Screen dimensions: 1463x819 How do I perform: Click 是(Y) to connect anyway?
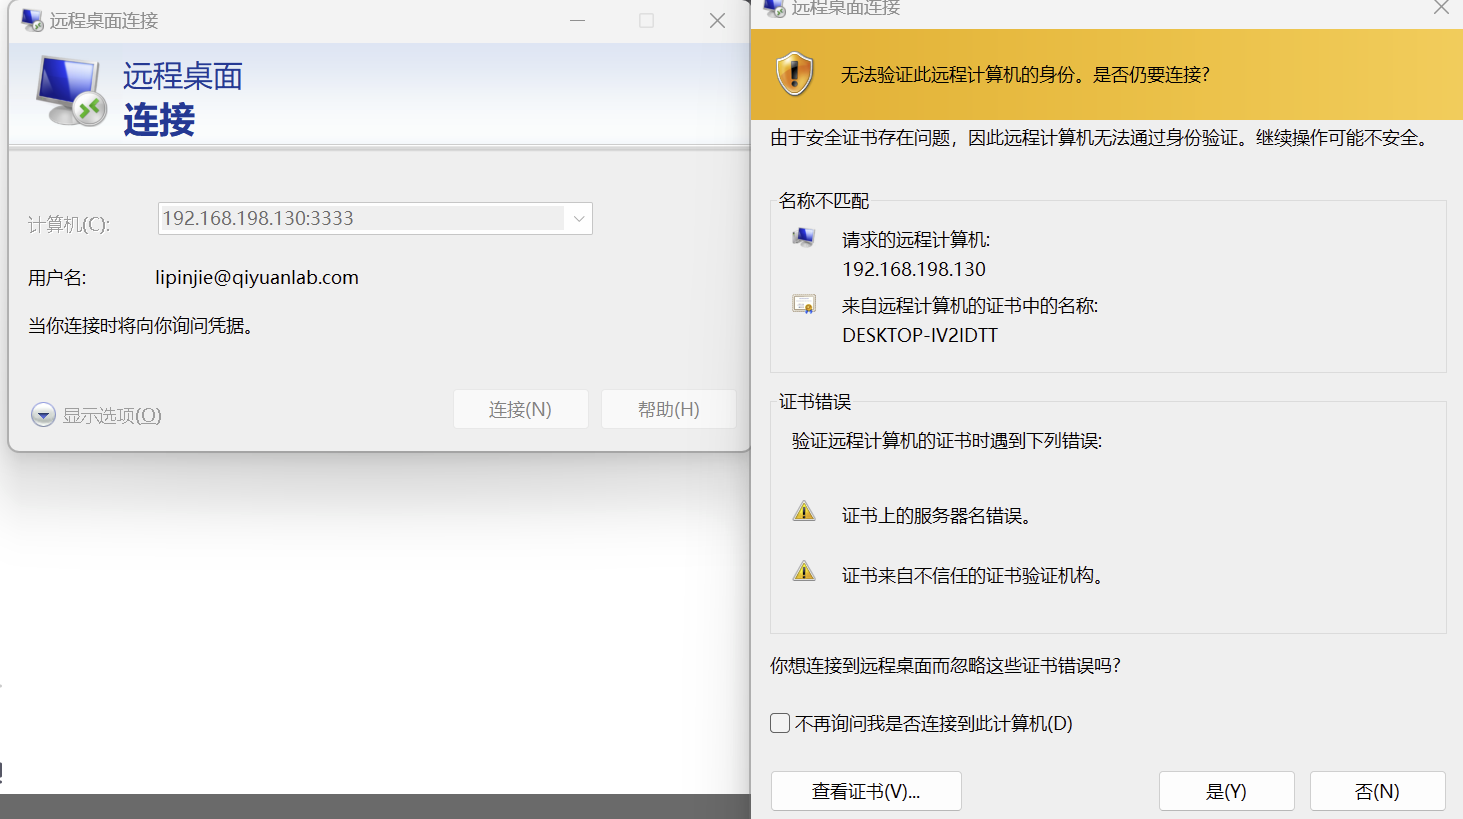(1226, 791)
